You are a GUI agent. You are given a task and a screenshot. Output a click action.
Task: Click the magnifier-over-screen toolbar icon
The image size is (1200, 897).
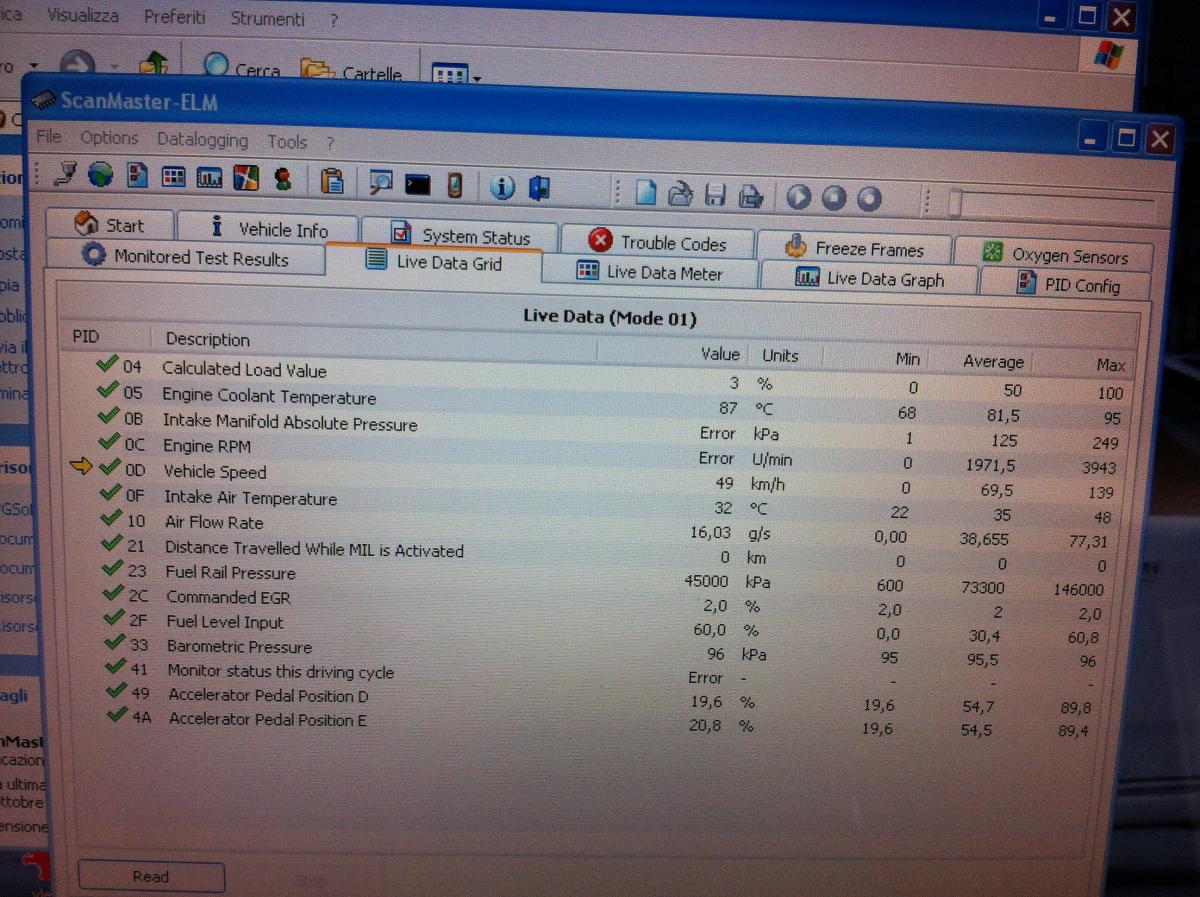pos(381,183)
